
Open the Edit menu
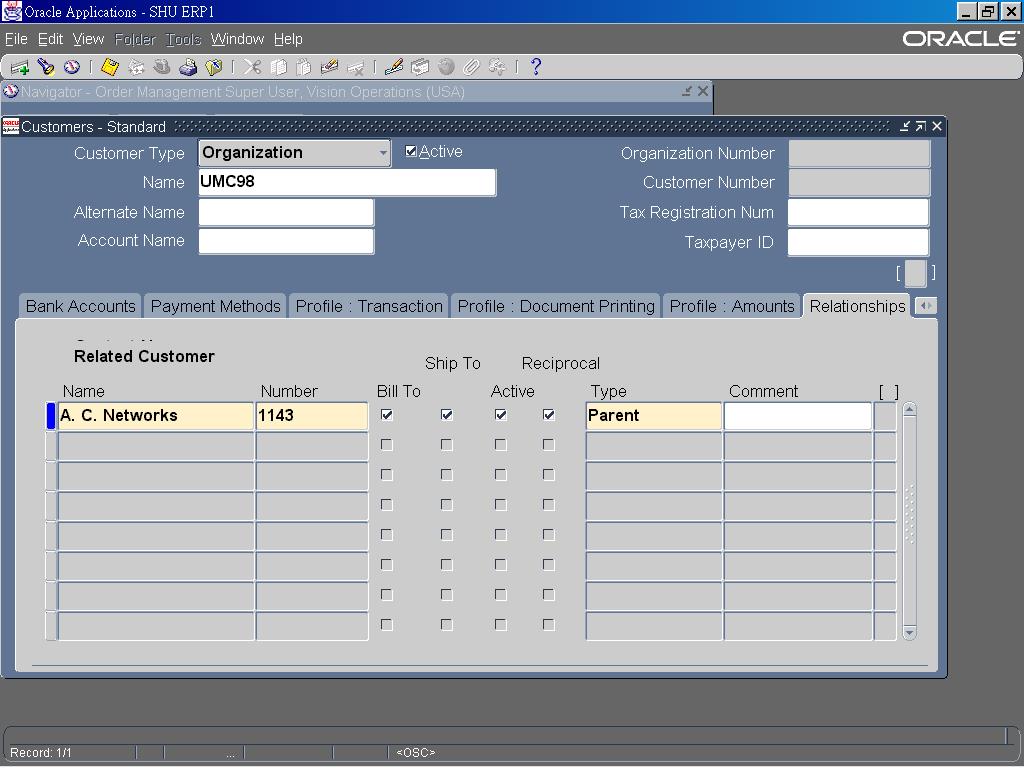[x=50, y=39]
